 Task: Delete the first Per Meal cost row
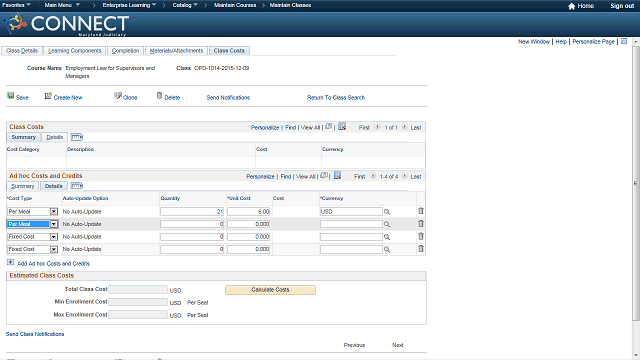[421, 211]
